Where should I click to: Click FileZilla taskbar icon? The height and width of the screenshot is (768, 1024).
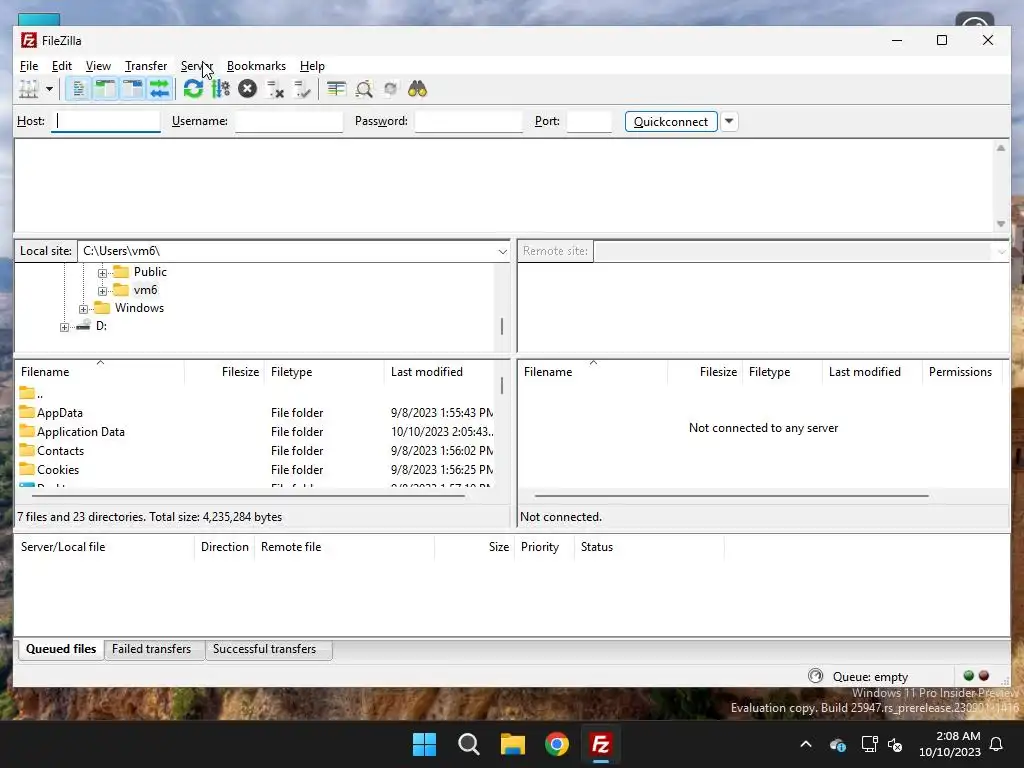pos(601,744)
